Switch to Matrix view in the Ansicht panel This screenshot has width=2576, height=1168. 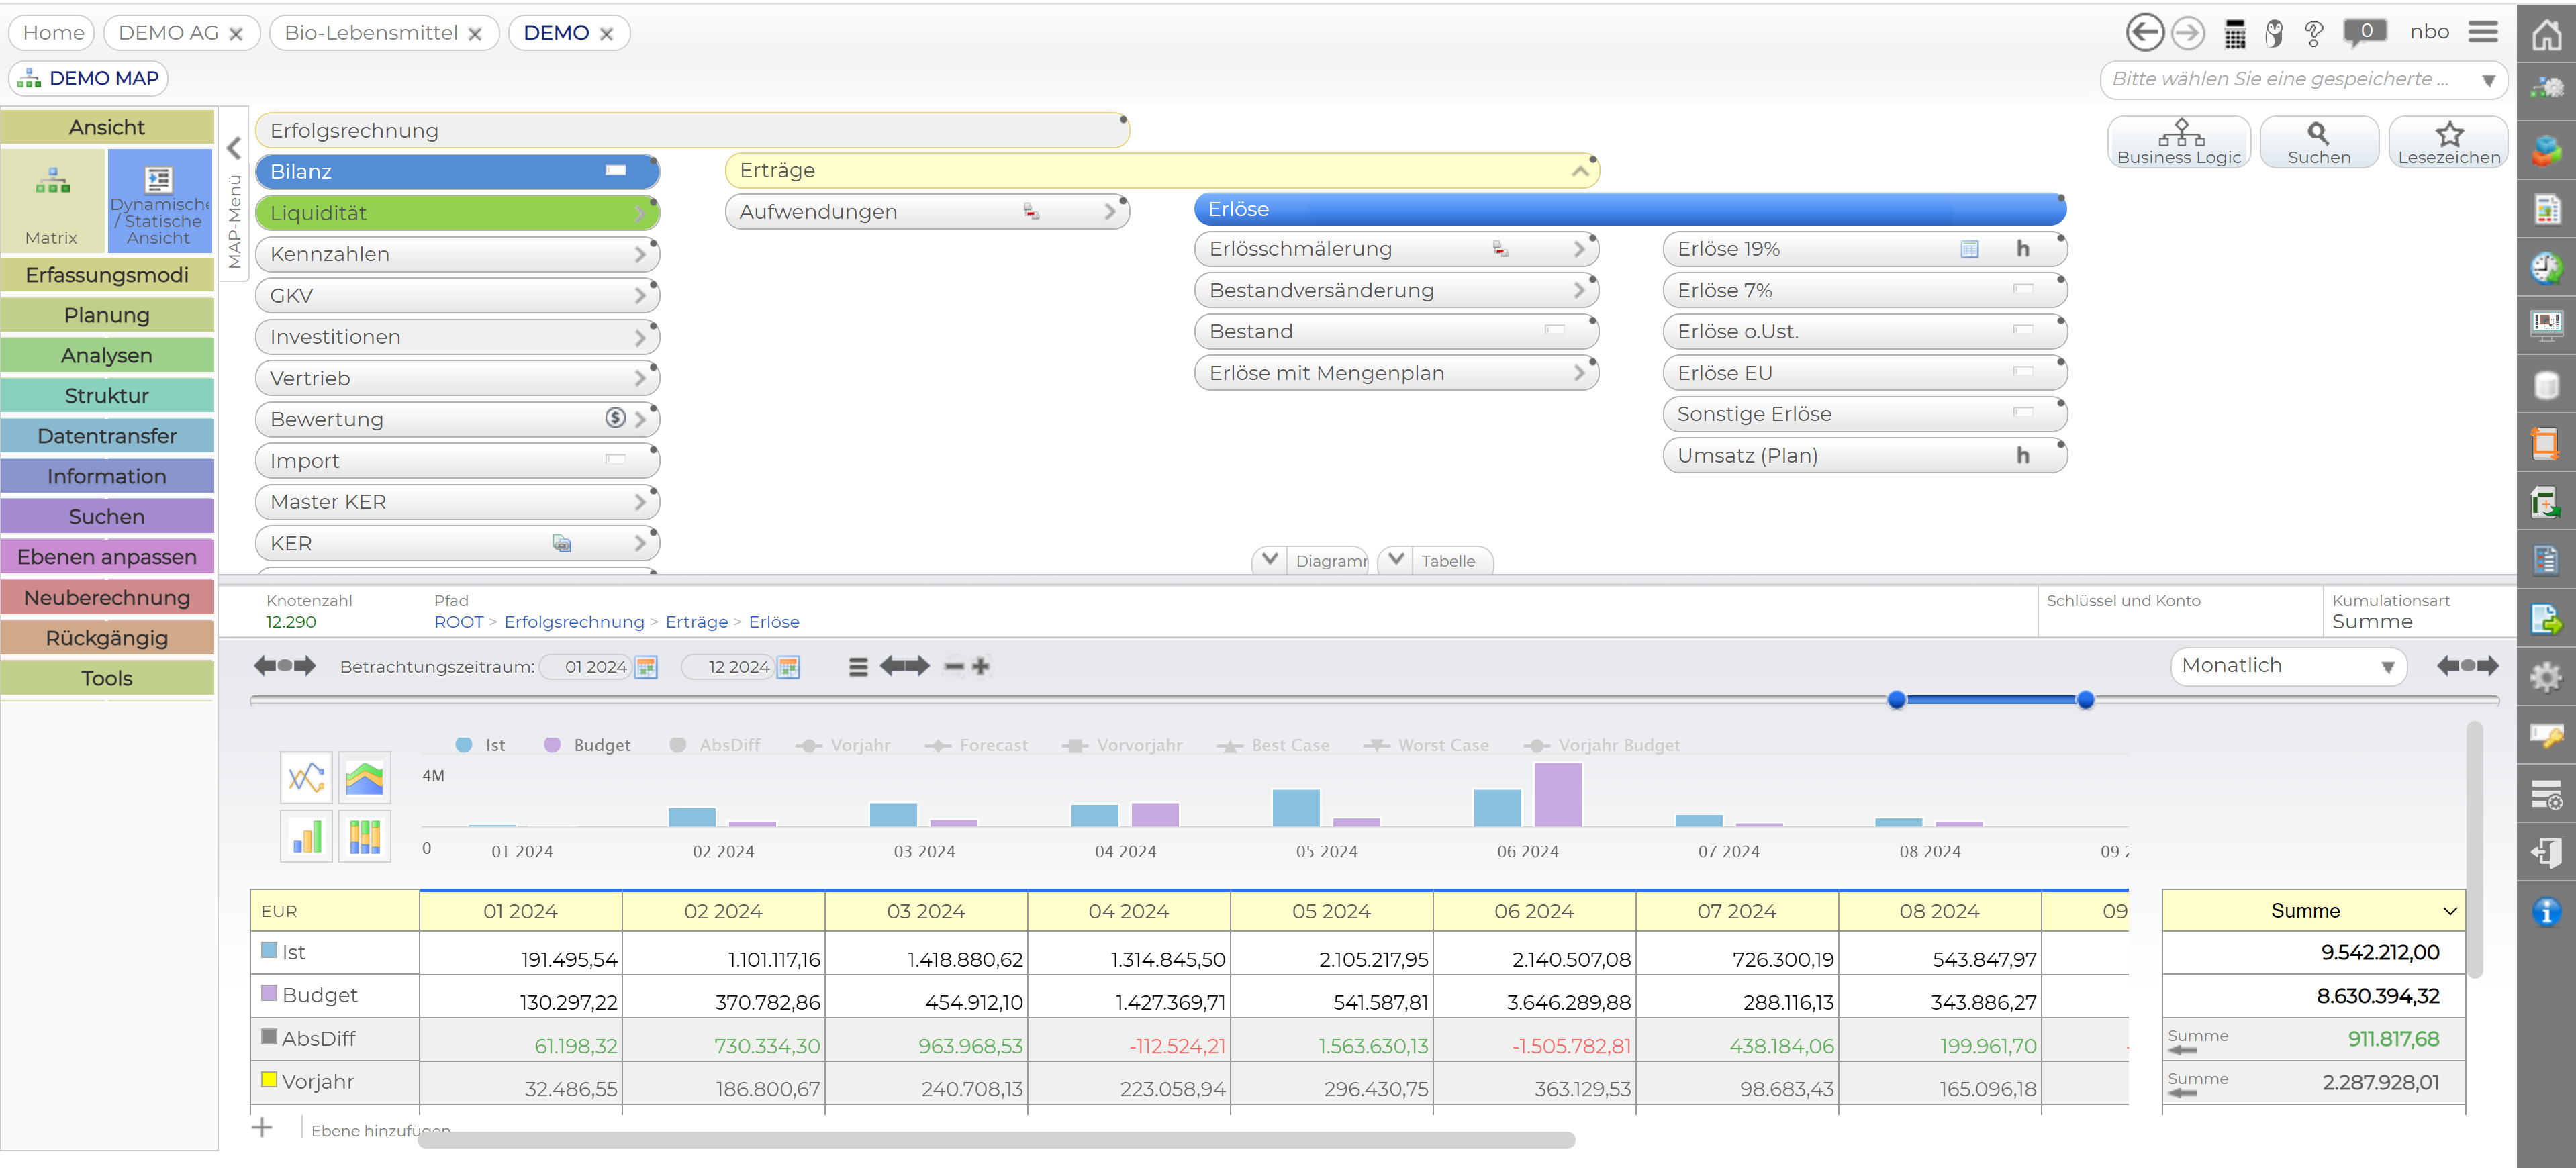click(x=52, y=200)
